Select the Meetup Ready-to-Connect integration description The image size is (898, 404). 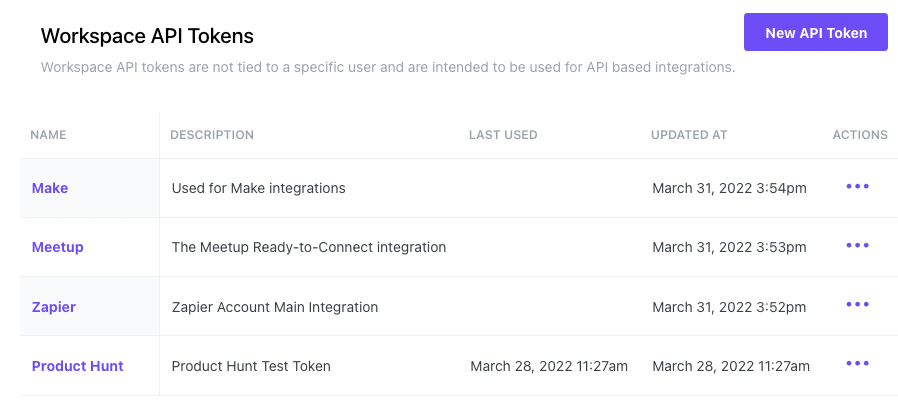[x=309, y=247]
